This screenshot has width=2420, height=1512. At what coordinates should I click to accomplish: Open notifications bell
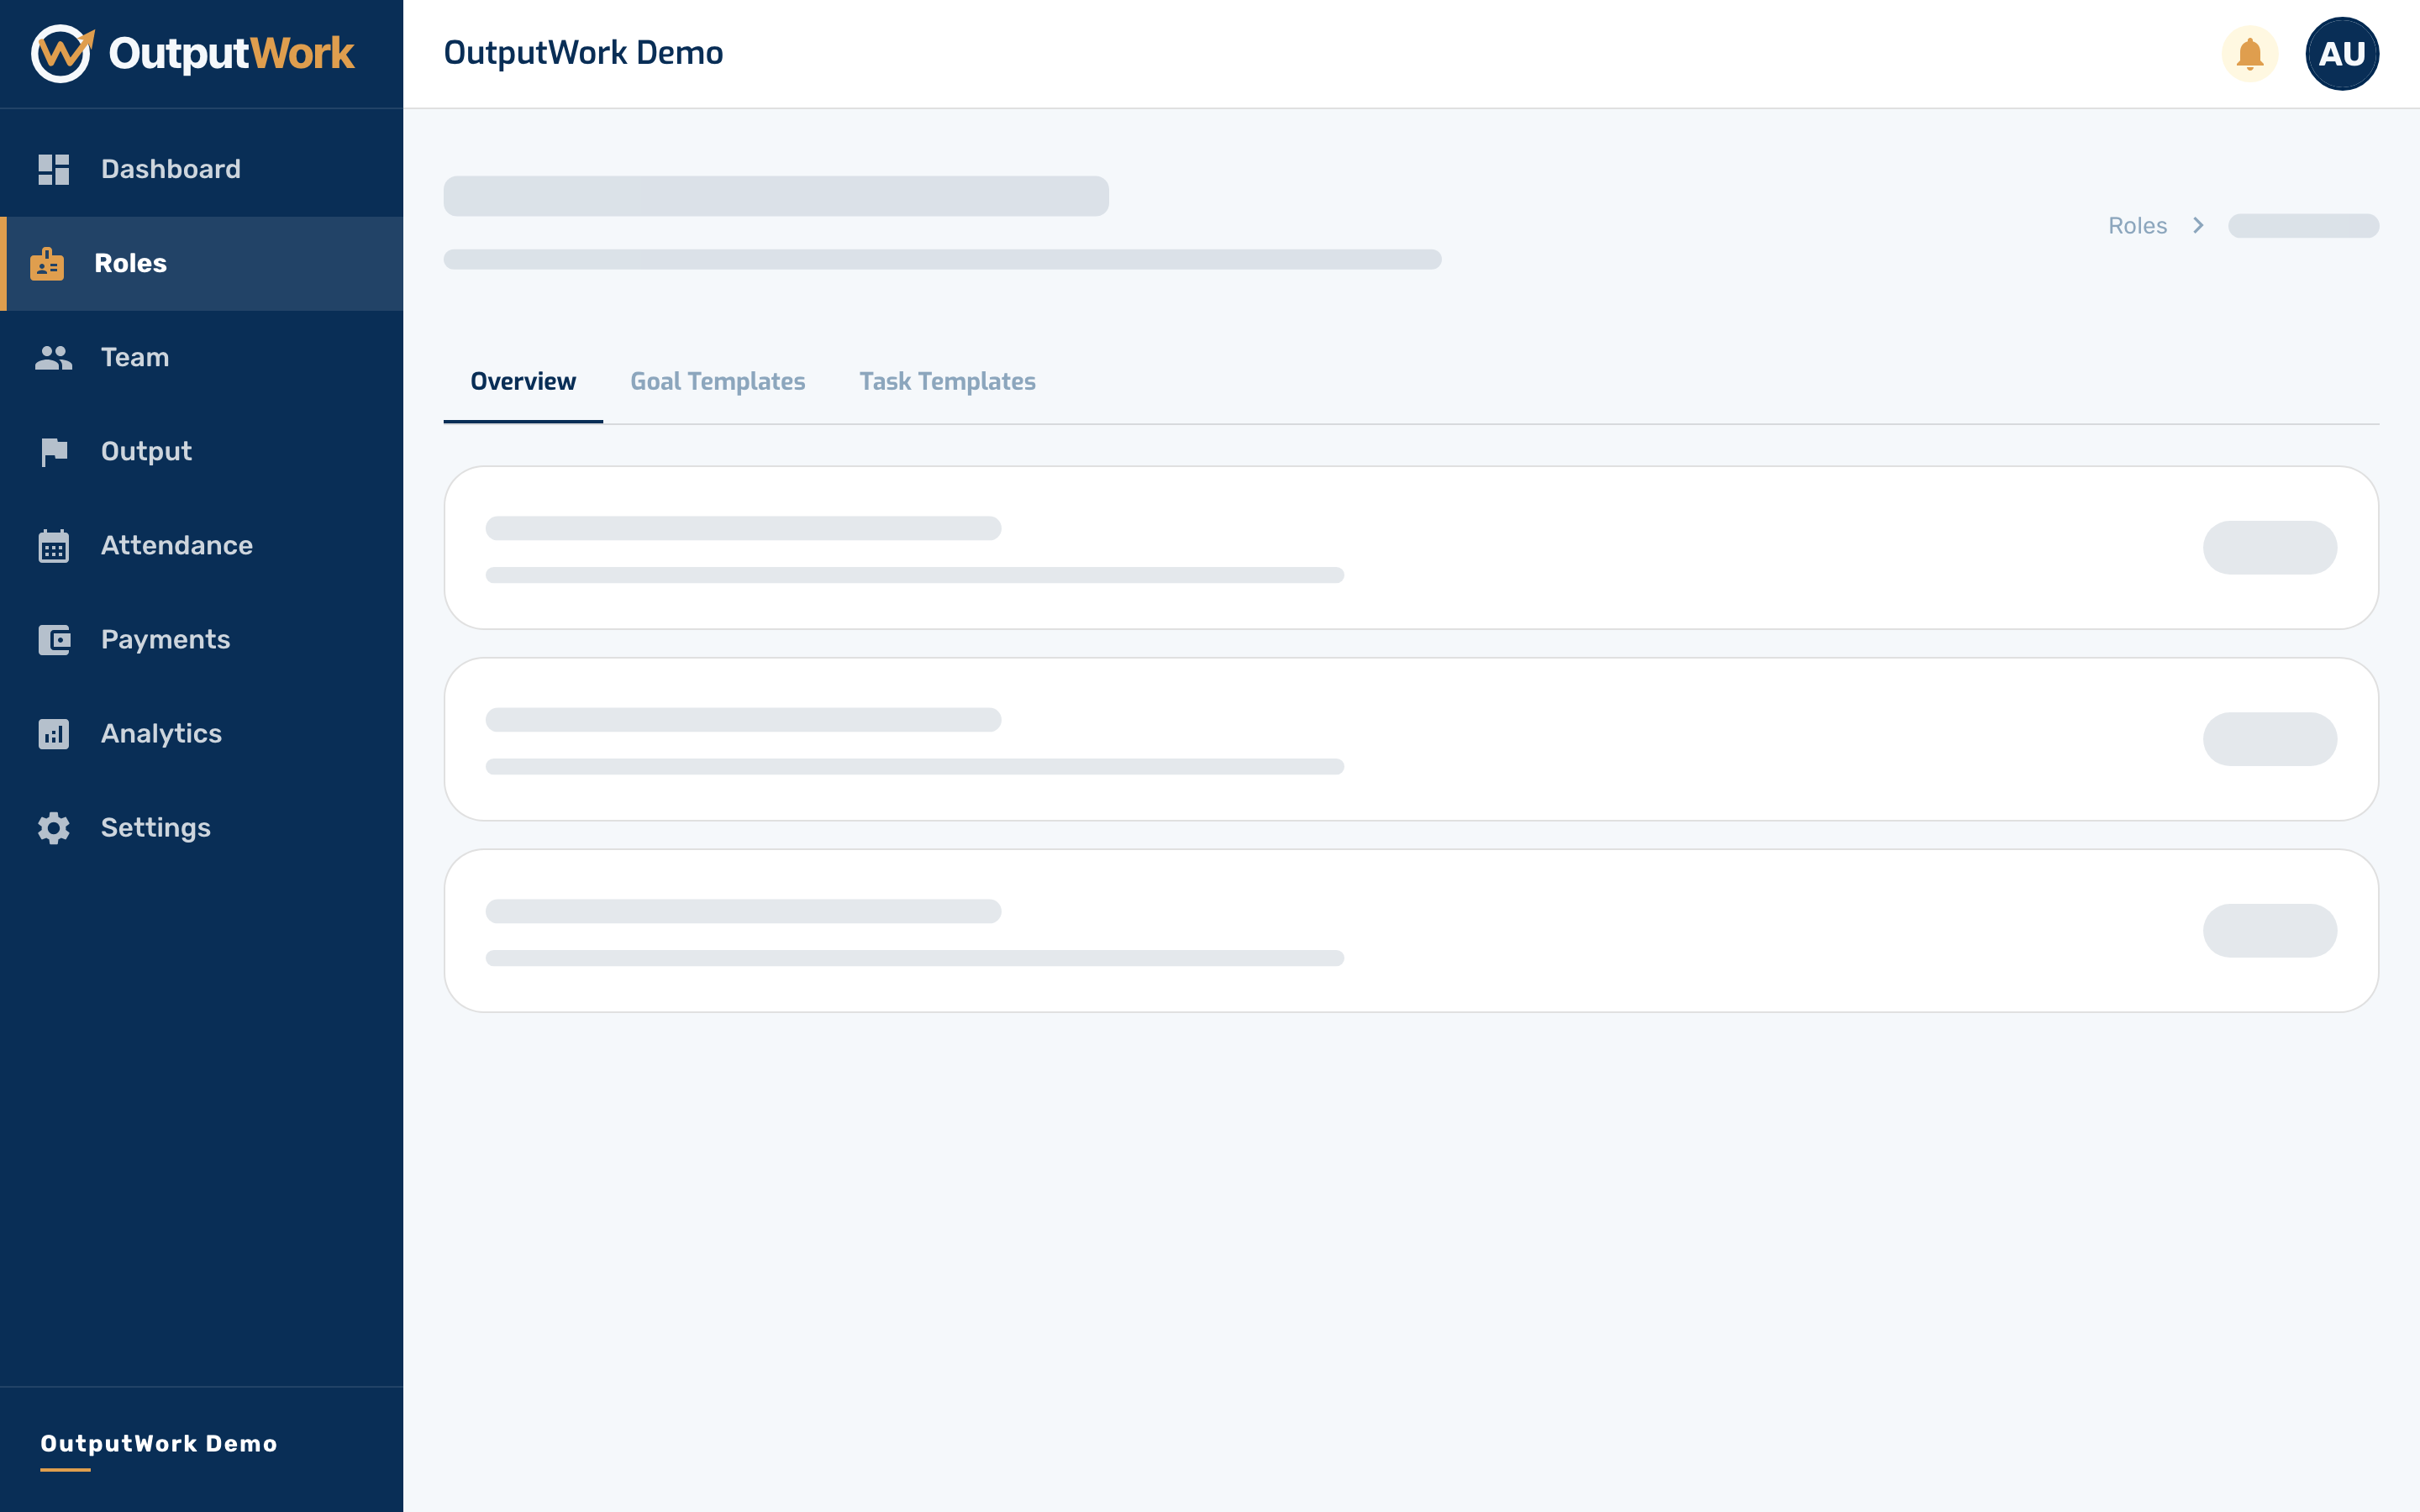coord(2250,53)
